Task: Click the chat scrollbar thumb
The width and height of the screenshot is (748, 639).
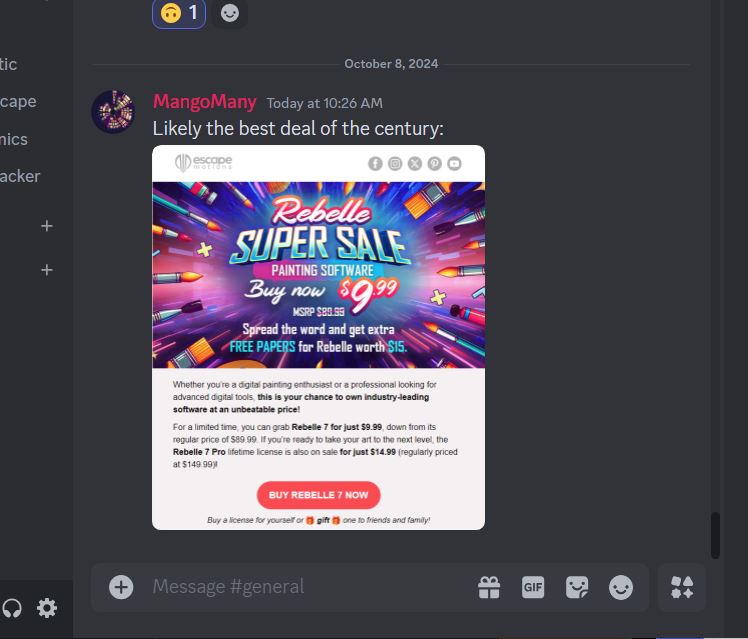Action: [715, 535]
